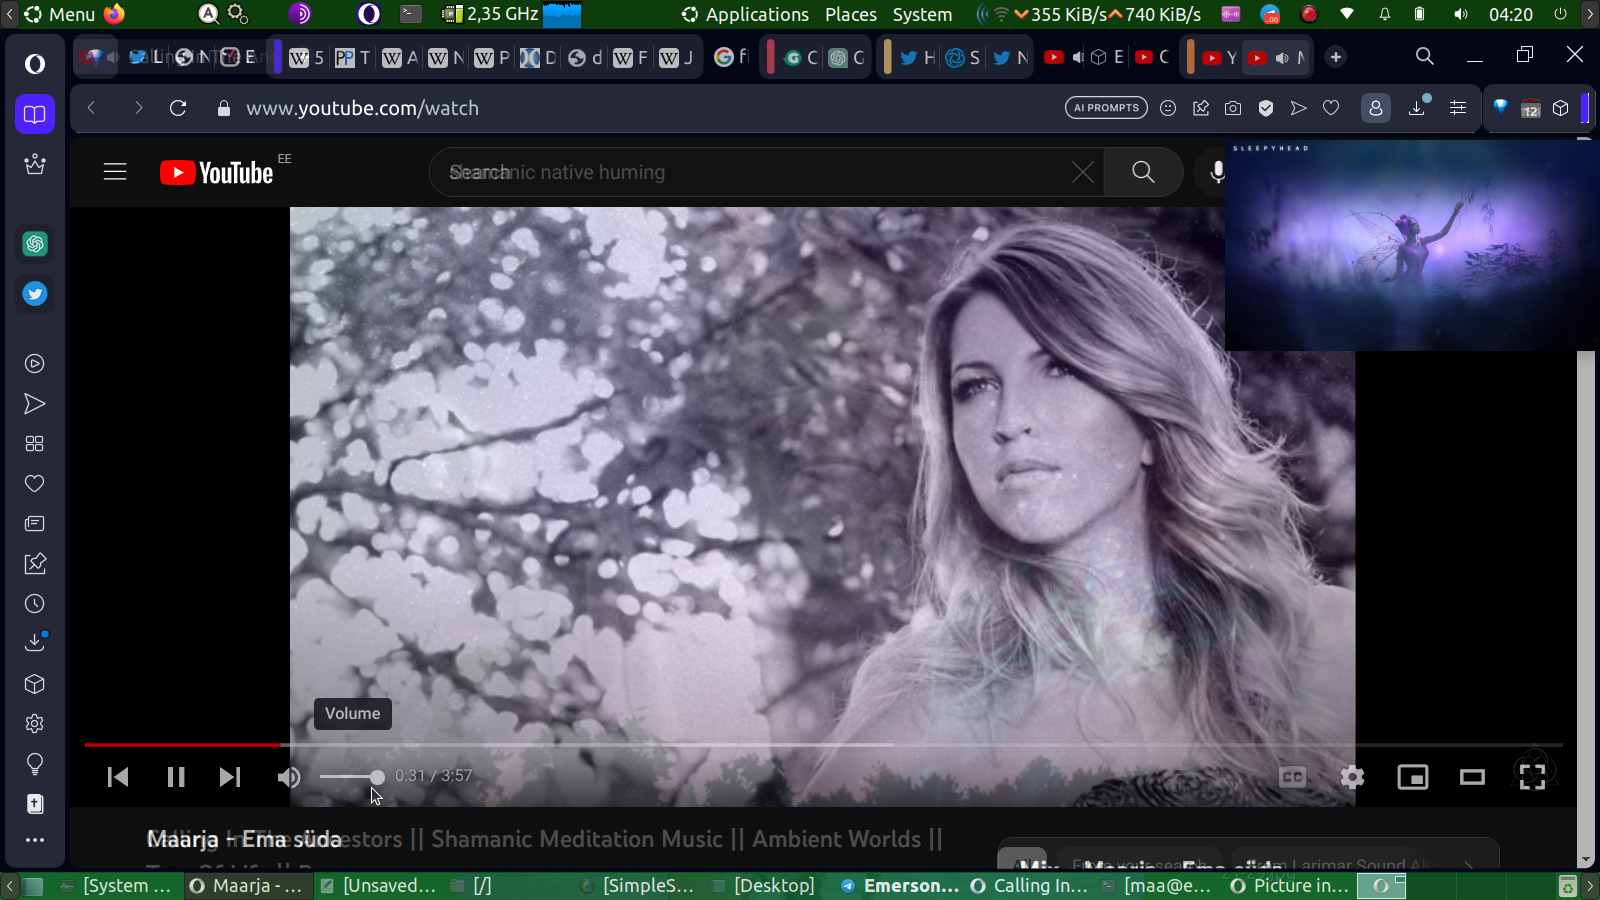This screenshot has height=900, width=1600.
Task: Open video settings gear
Action: pos(1352,777)
